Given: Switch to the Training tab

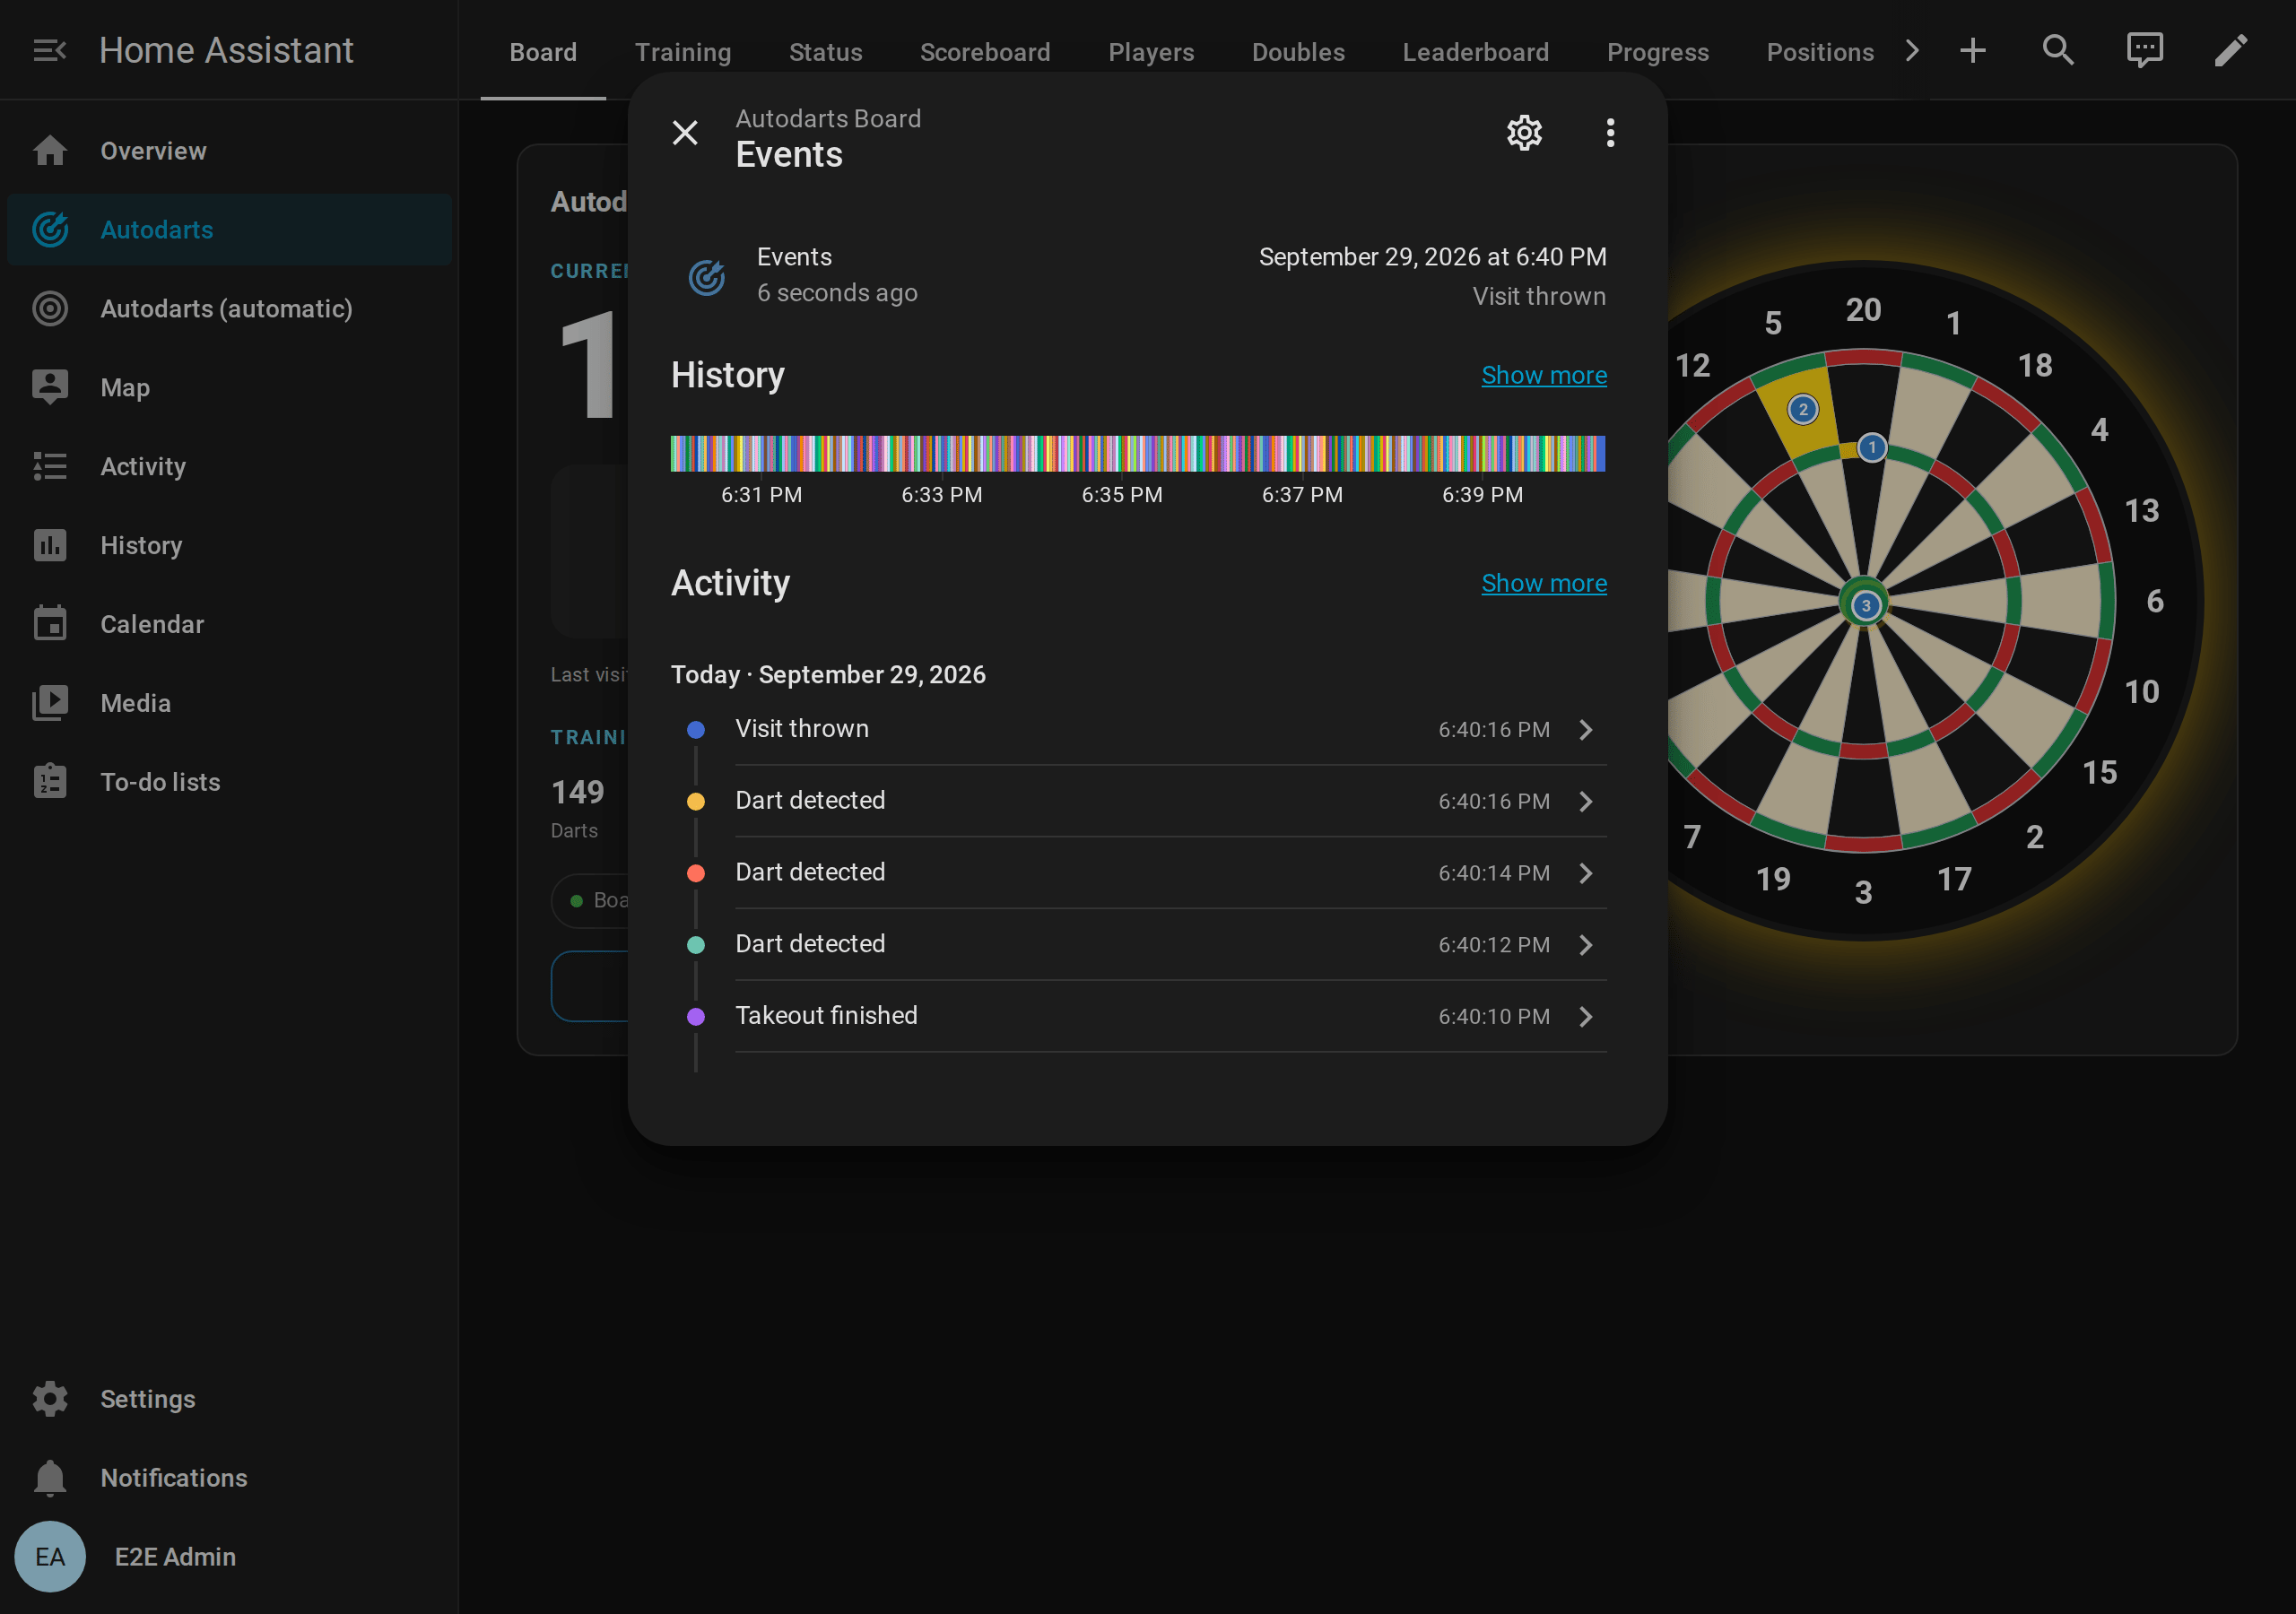Looking at the screenshot, I should 683,52.
